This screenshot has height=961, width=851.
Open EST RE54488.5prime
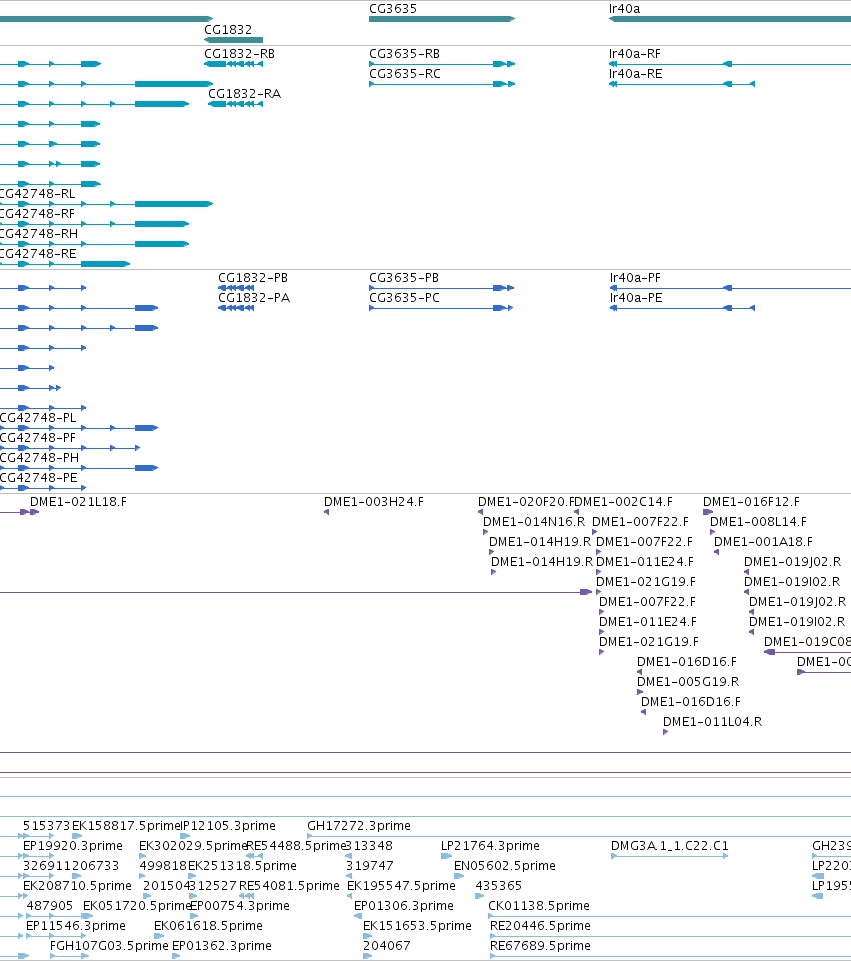(297, 846)
